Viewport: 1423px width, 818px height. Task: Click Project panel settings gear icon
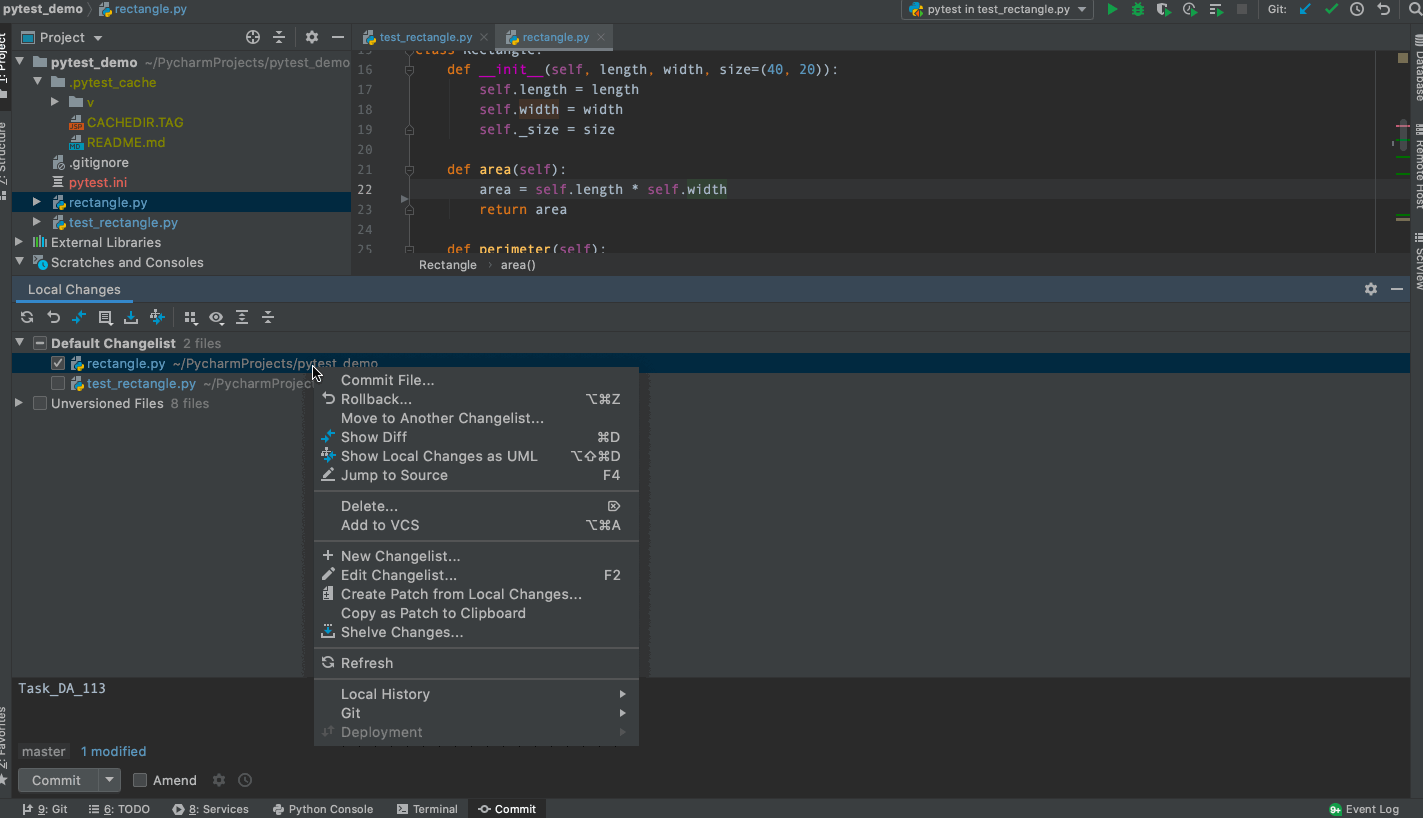[312, 37]
